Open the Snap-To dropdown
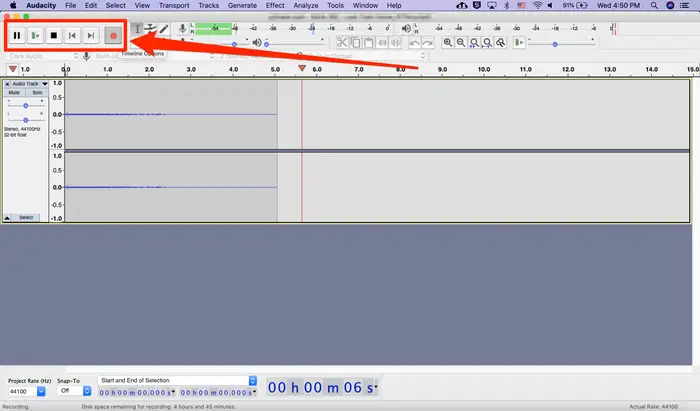 87,391
